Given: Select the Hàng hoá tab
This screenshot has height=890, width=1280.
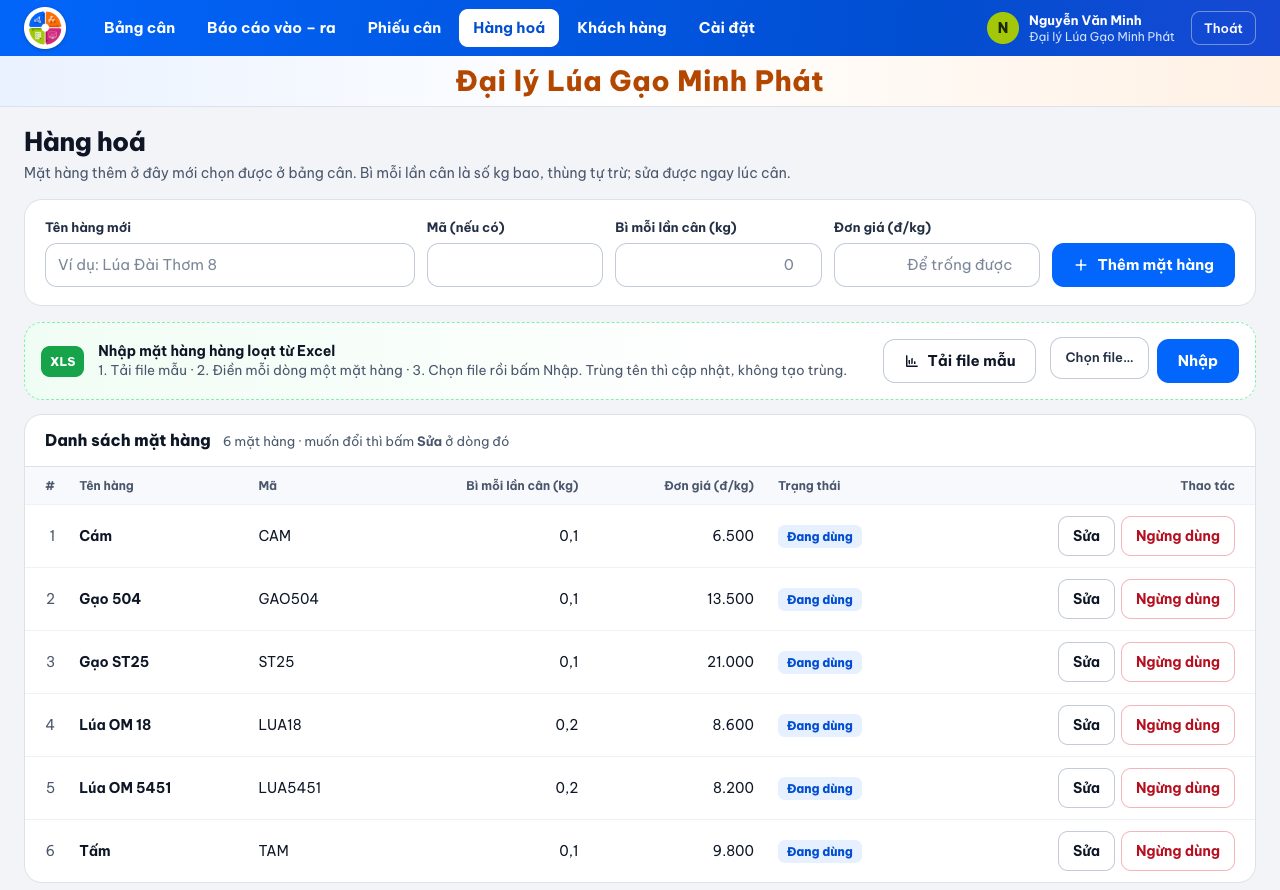Looking at the screenshot, I should click(x=509, y=28).
